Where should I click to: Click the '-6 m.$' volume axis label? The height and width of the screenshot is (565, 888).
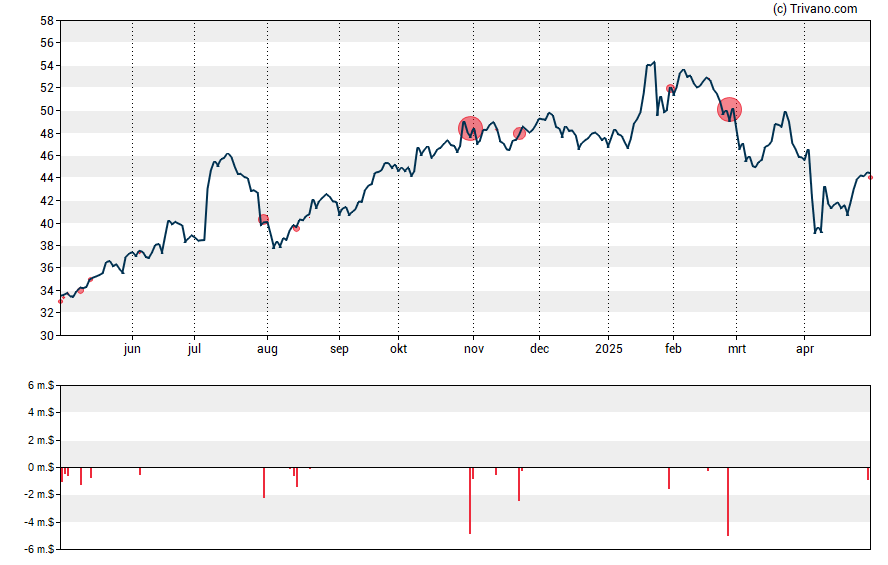[x=40, y=549]
